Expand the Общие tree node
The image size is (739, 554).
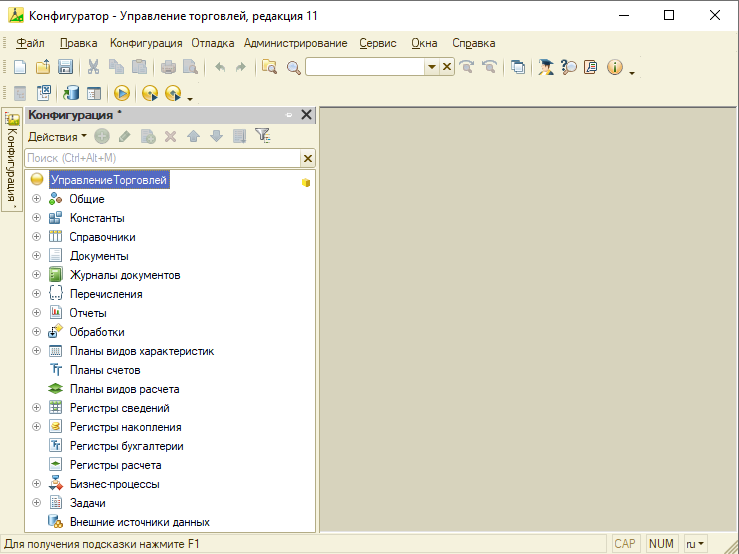(36, 198)
